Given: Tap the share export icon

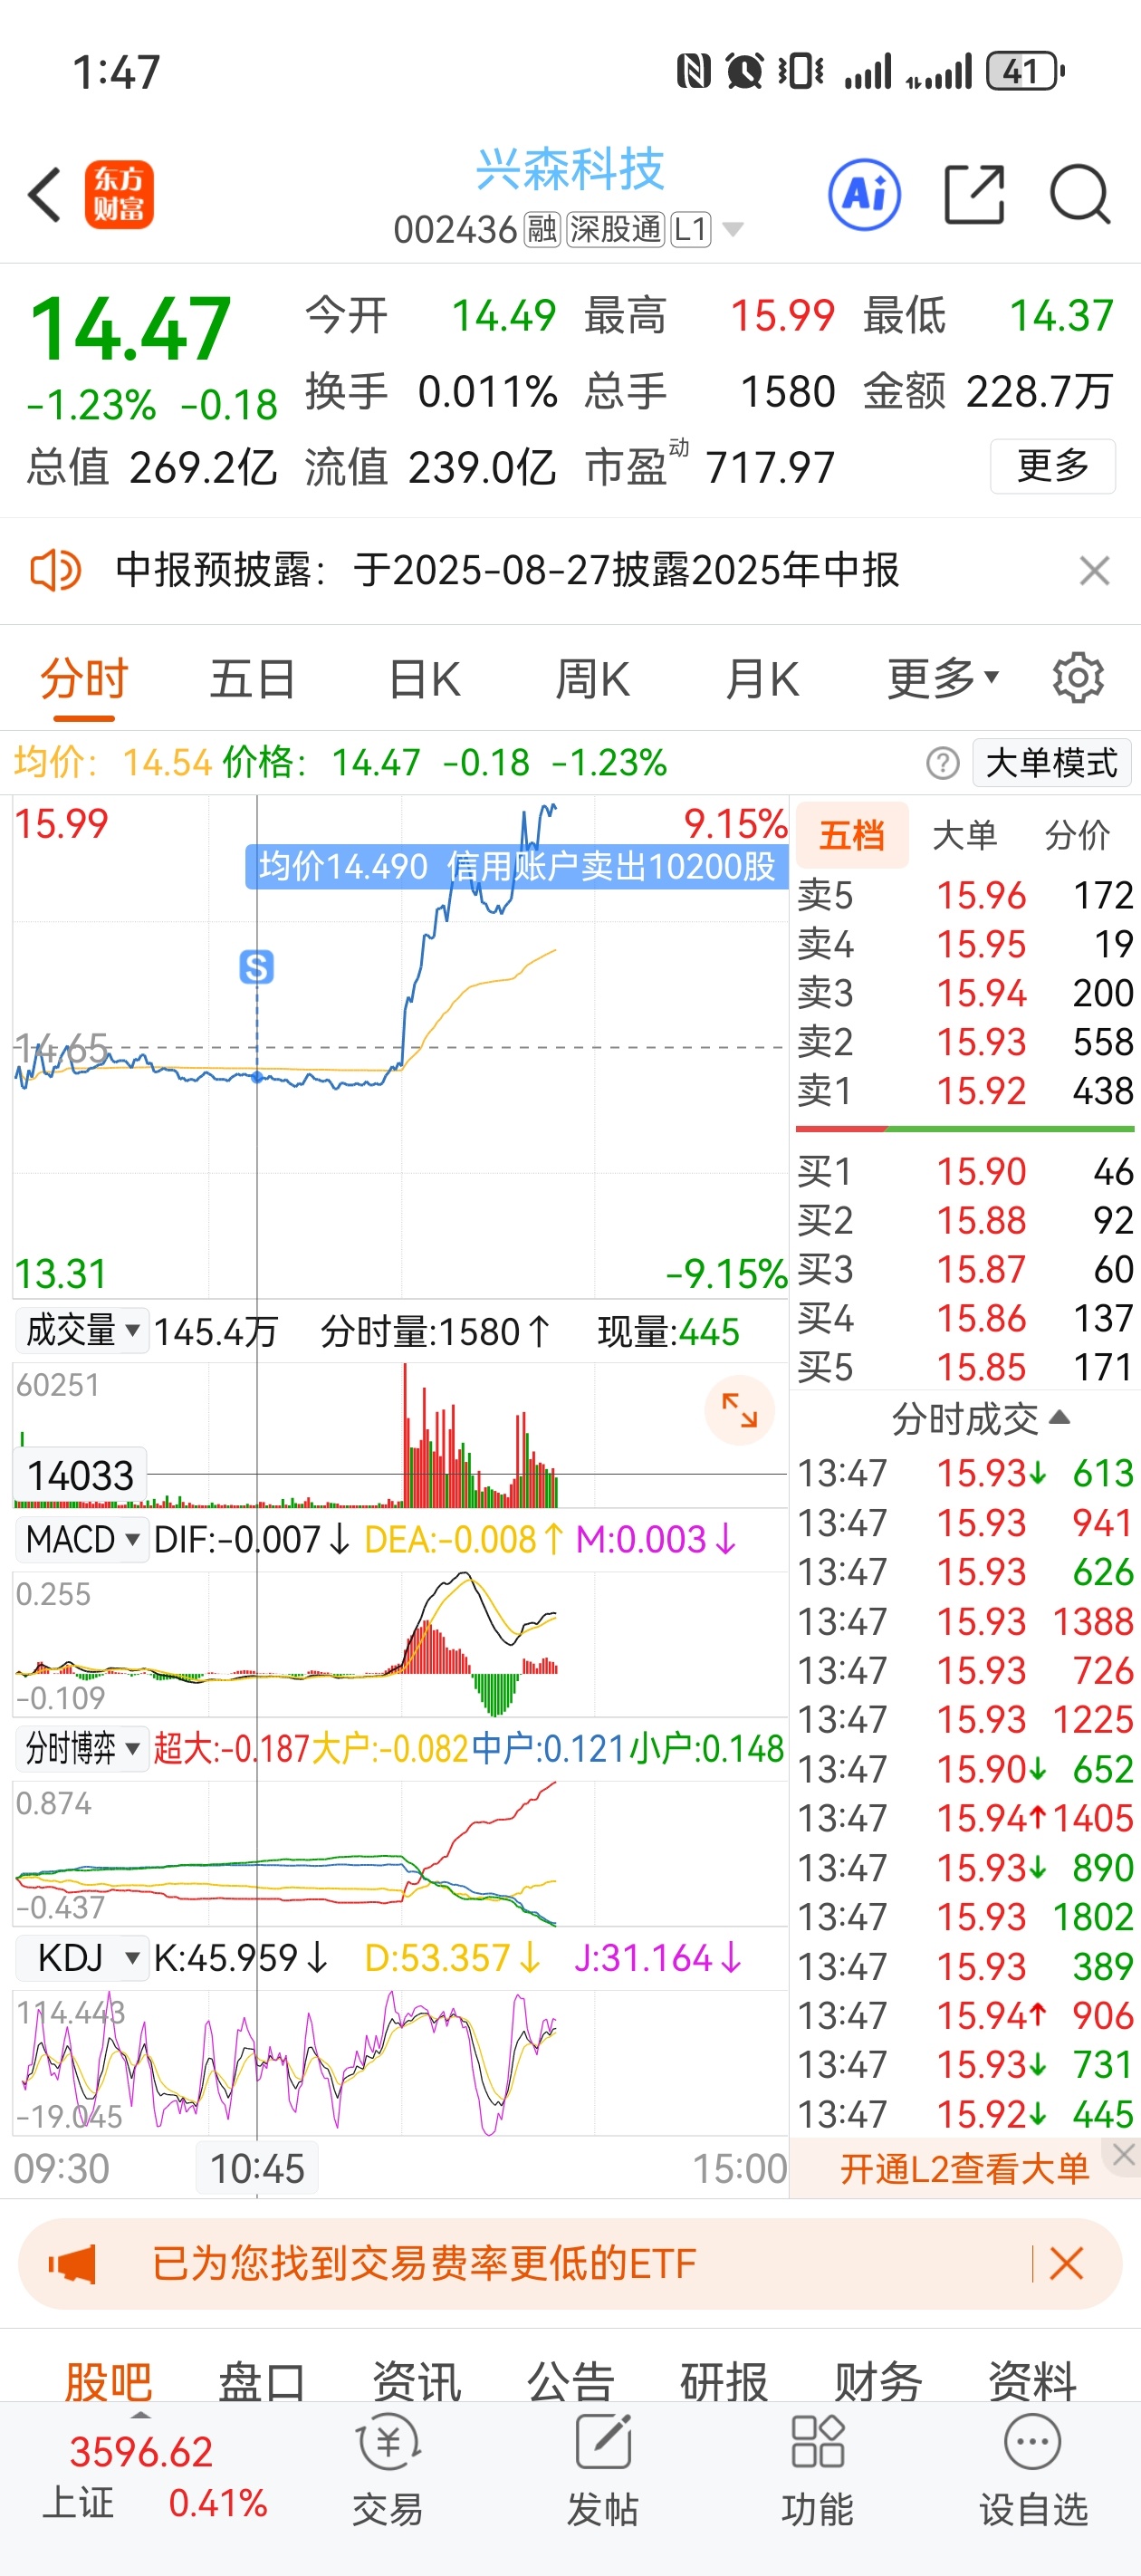Looking at the screenshot, I should point(974,194).
